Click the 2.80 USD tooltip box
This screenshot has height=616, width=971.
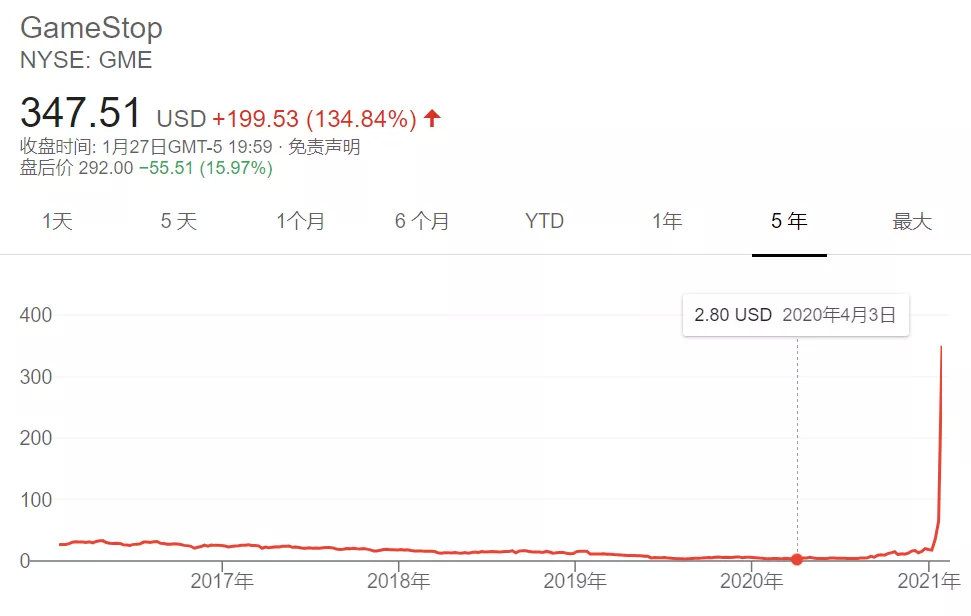click(795, 315)
